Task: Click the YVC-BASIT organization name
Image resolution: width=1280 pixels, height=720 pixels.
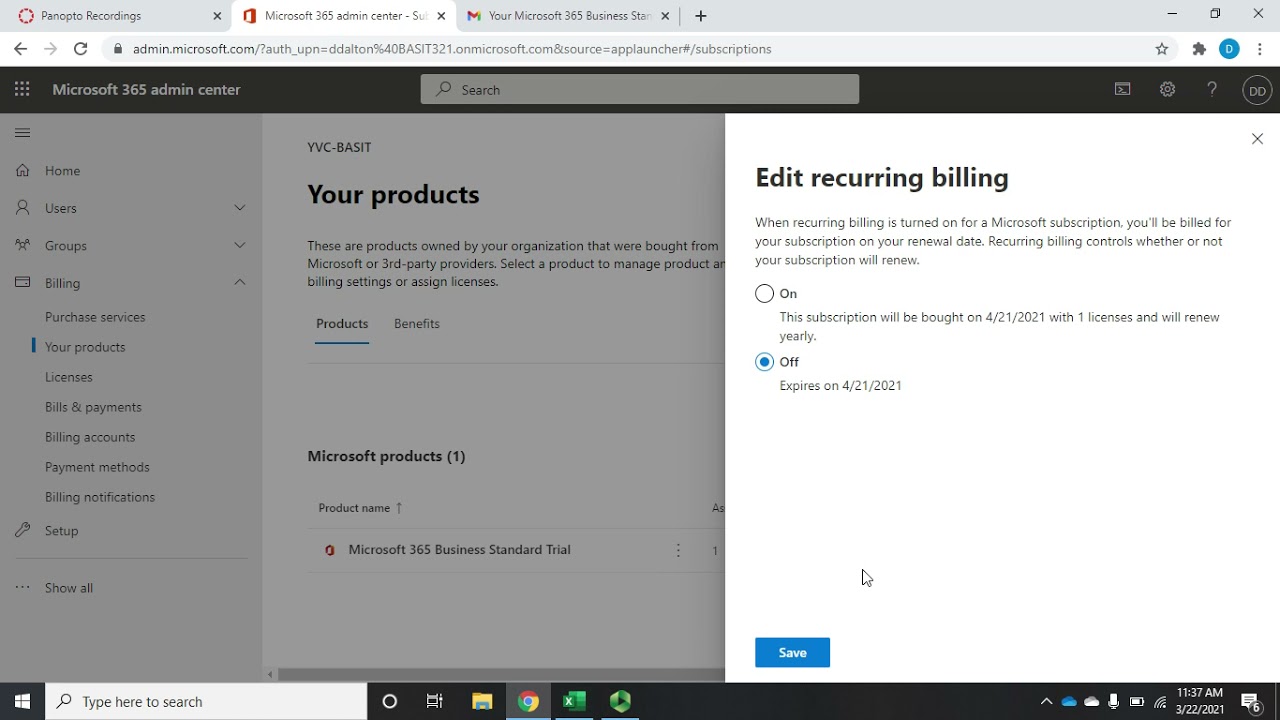Action: [339, 147]
